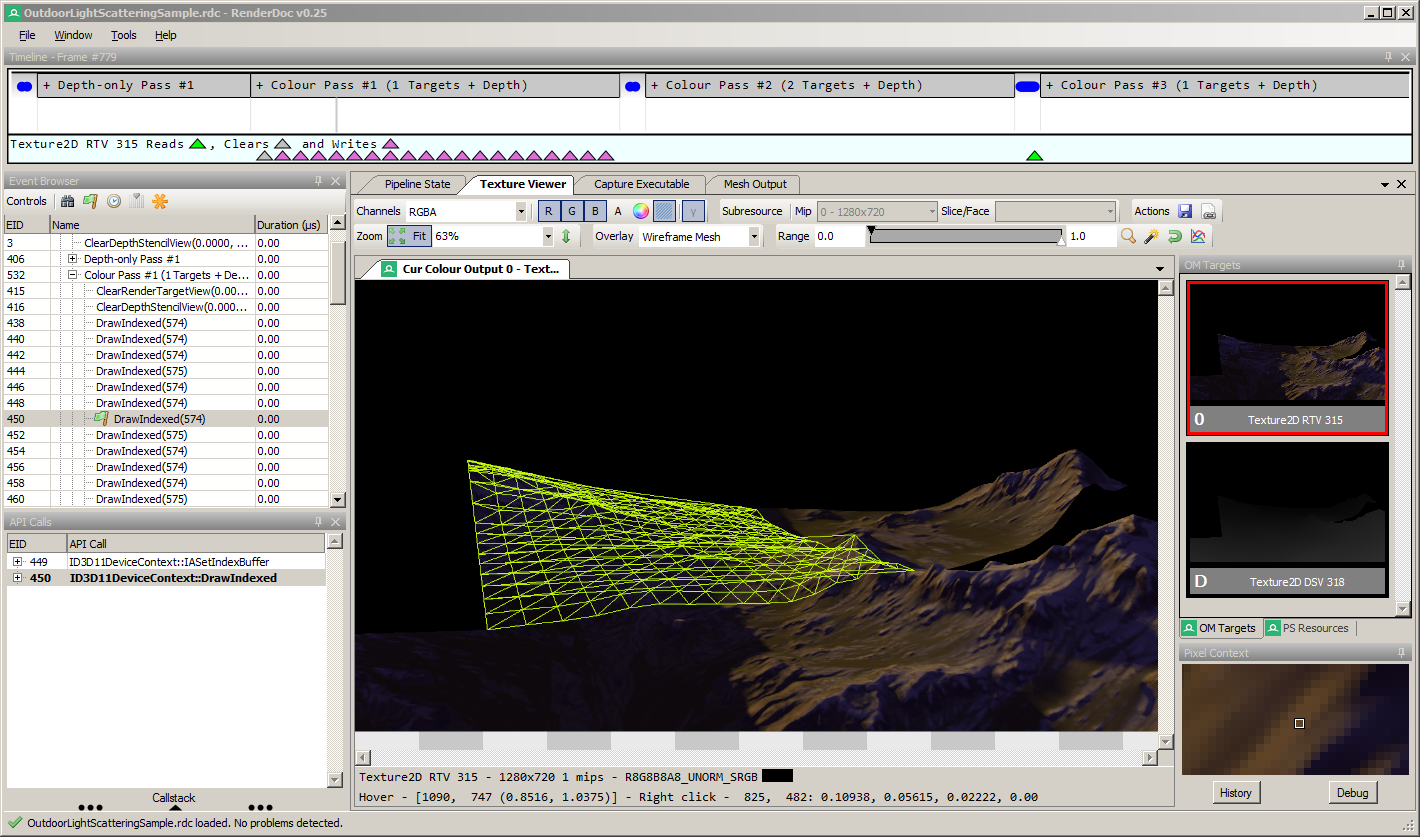The width and height of the screenshot is (1420, 837).
Task: Select the OM Targets tab
Action: pyautogui.click(x=1220, y=628)
